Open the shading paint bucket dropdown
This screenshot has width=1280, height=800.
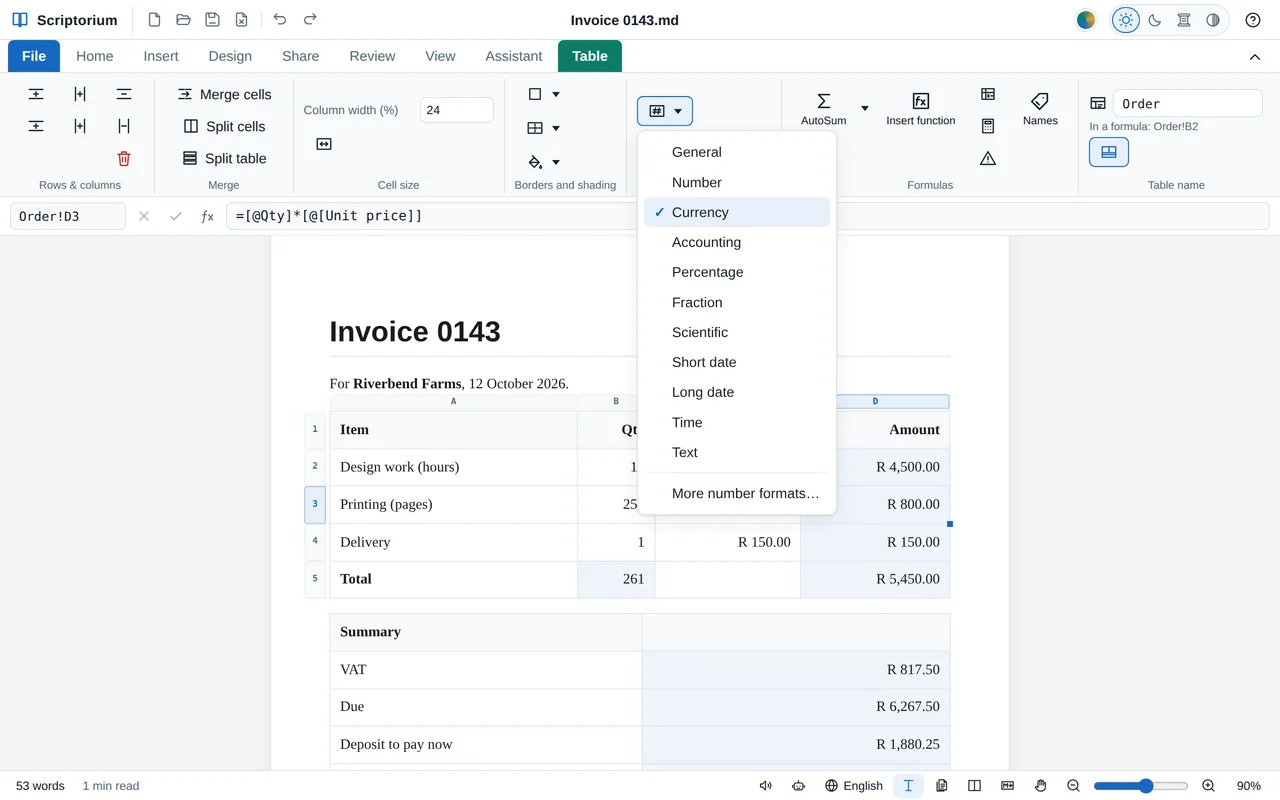coord(544,162)
